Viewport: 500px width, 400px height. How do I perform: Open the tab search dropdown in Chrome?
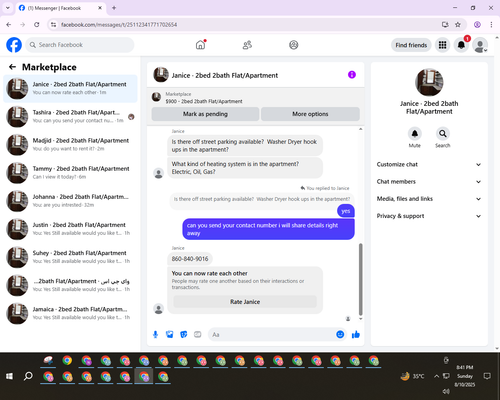coord(8,8)
